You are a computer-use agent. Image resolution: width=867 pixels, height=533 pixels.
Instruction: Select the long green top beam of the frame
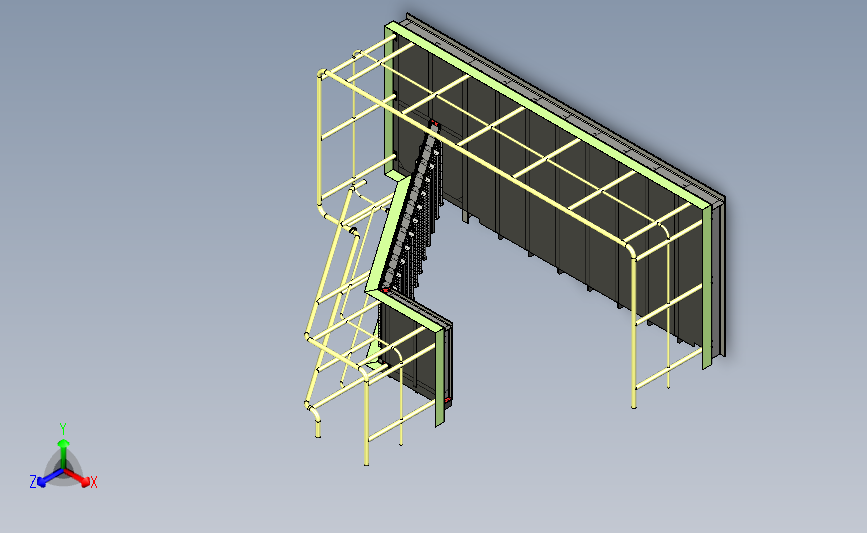(x=550, y=116)
